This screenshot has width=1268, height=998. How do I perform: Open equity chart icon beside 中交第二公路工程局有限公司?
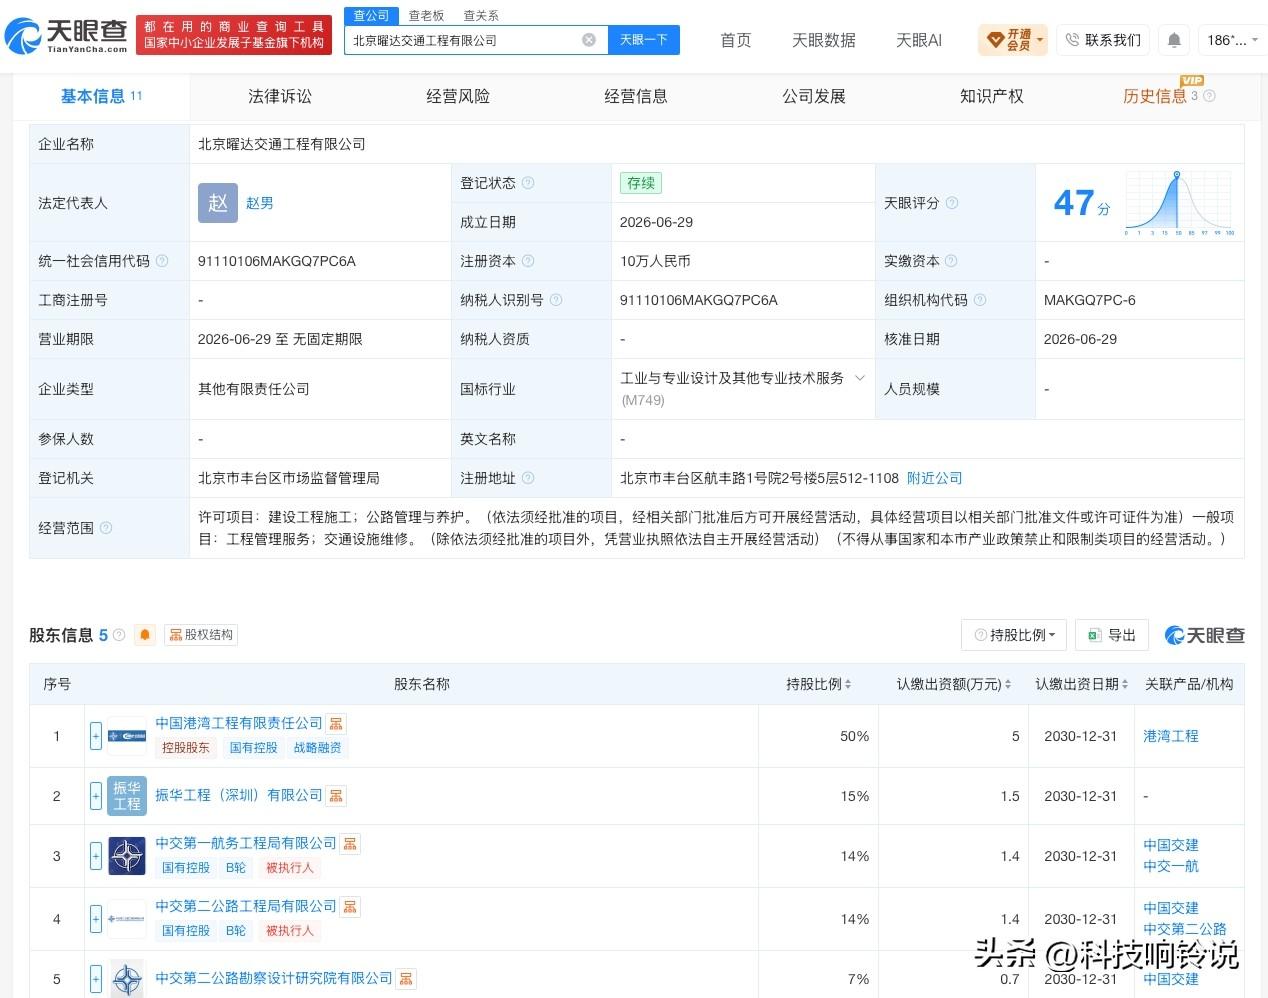click(350, 907)
